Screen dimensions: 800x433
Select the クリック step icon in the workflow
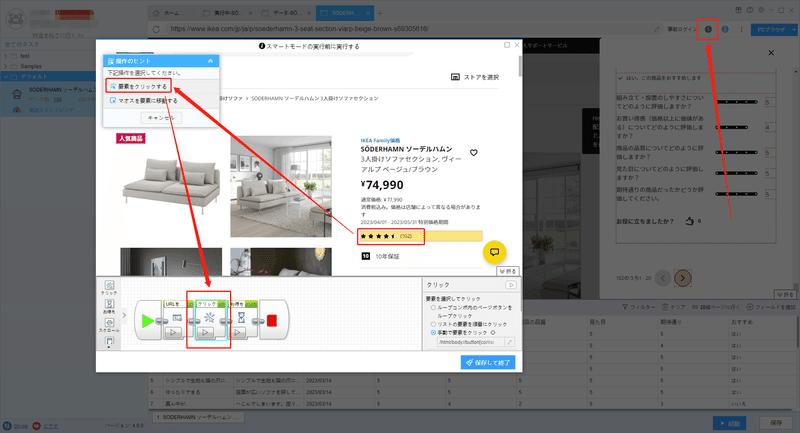pos(209,318)
